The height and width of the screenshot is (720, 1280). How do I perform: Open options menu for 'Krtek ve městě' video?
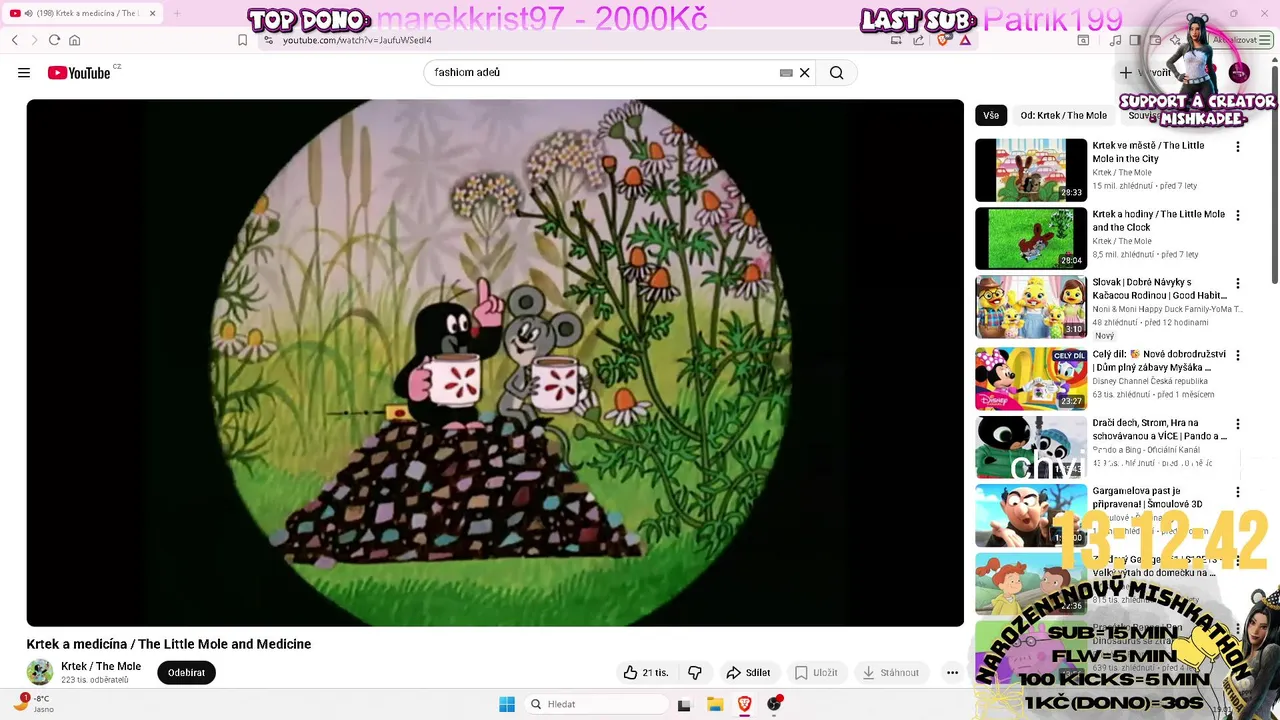[x=1237, y=147]
